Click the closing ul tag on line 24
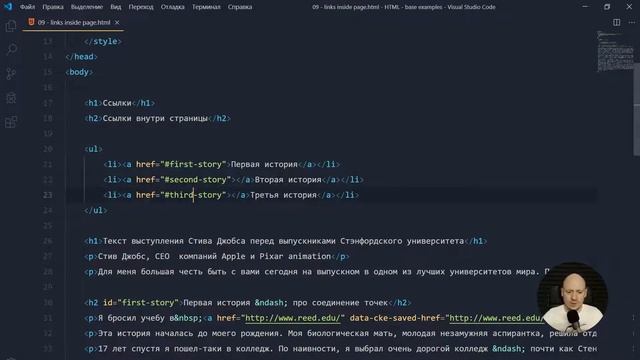Screen dimensions: 640x360 (x=96, y=211)
